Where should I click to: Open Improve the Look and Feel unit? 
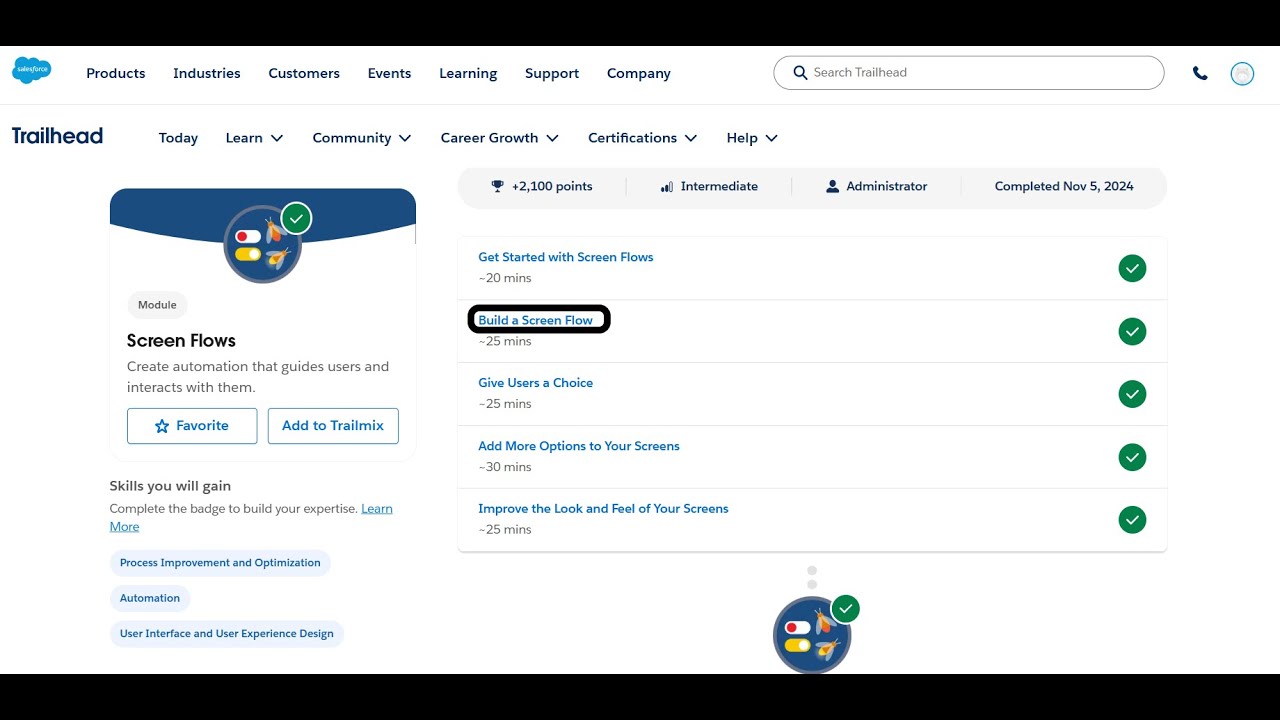coord(603,509)
